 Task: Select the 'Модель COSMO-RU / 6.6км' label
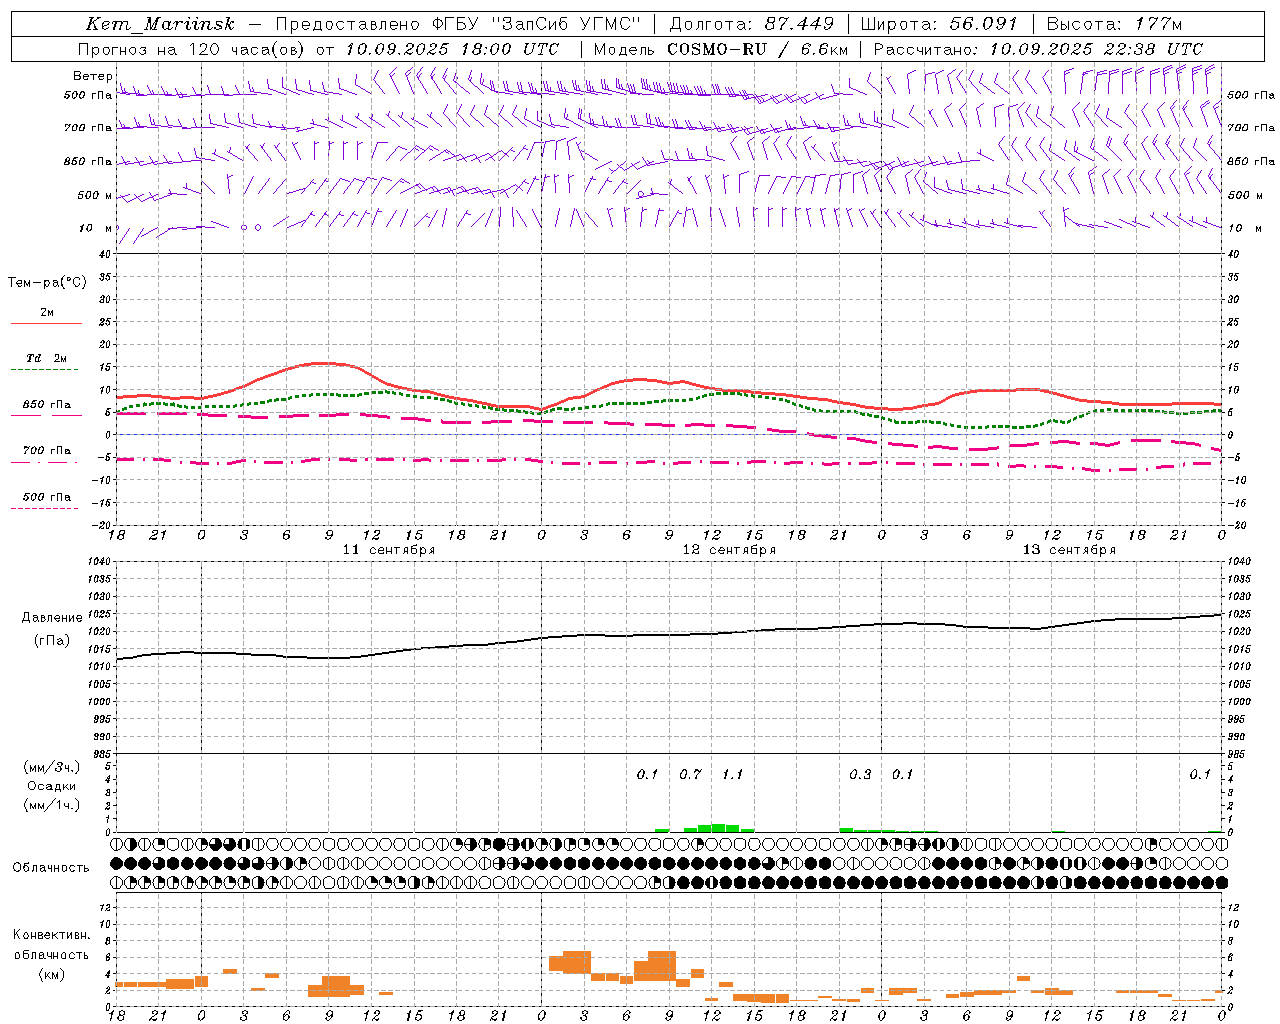click(x=721, y=49)
